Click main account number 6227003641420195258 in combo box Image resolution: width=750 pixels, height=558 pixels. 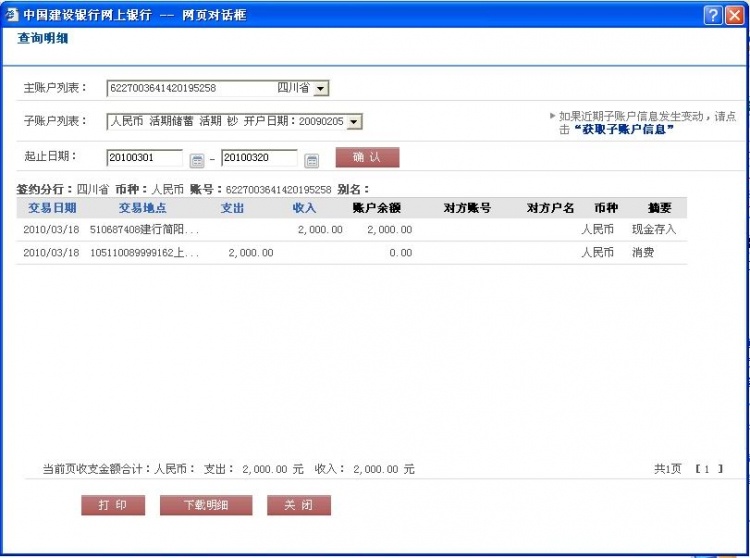tap(163, 88)
